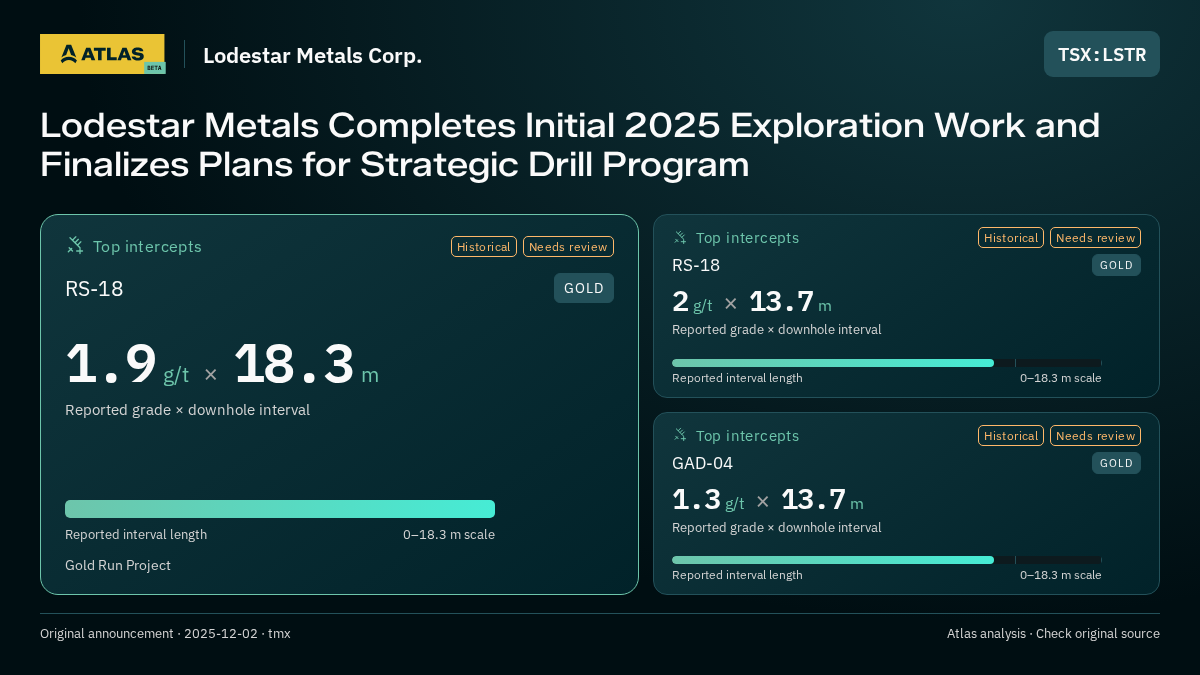The image size is (1200, 675).
Task: Click the Atlas logo badge
Action: (x=102, y=54)
